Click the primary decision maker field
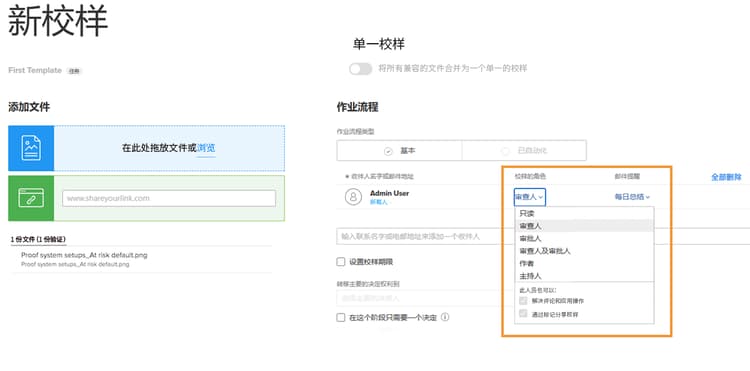 tap(420, 298)
